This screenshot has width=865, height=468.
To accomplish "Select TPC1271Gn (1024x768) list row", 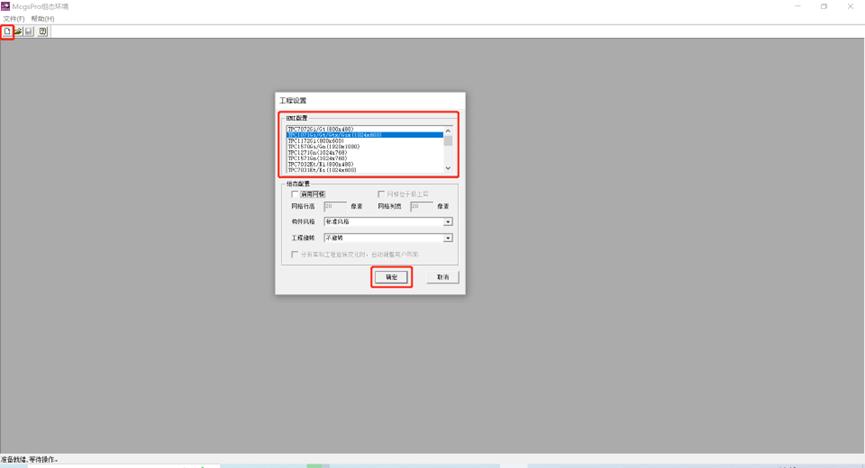I will click(x=365, y=152).
